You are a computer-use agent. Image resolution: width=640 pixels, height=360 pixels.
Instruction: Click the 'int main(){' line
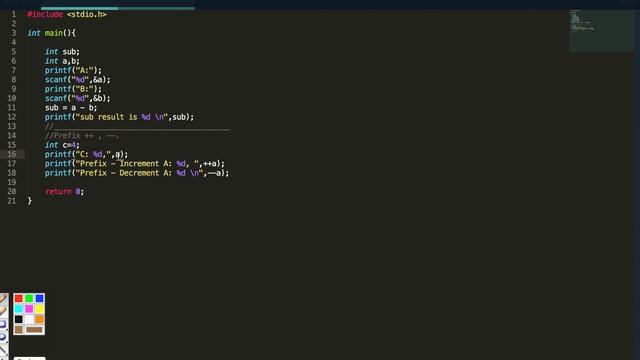pyautogui.click(x=51, y=33)
